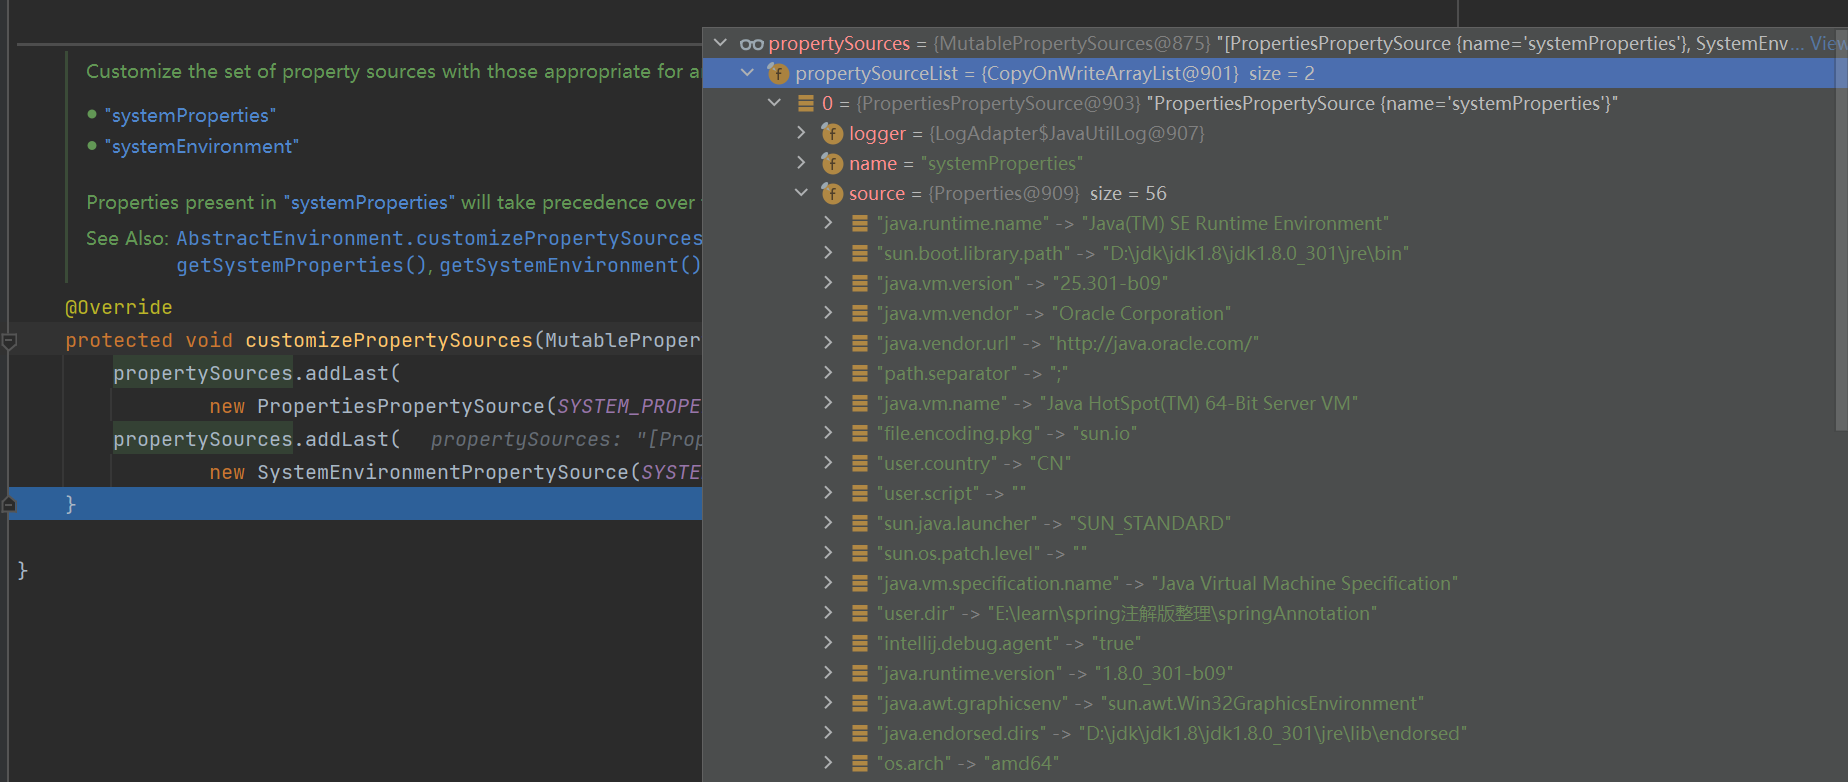The image size is (1848, 782).
Task: Expand the "user.dir" entry
Action: click(x=828, y=613)
